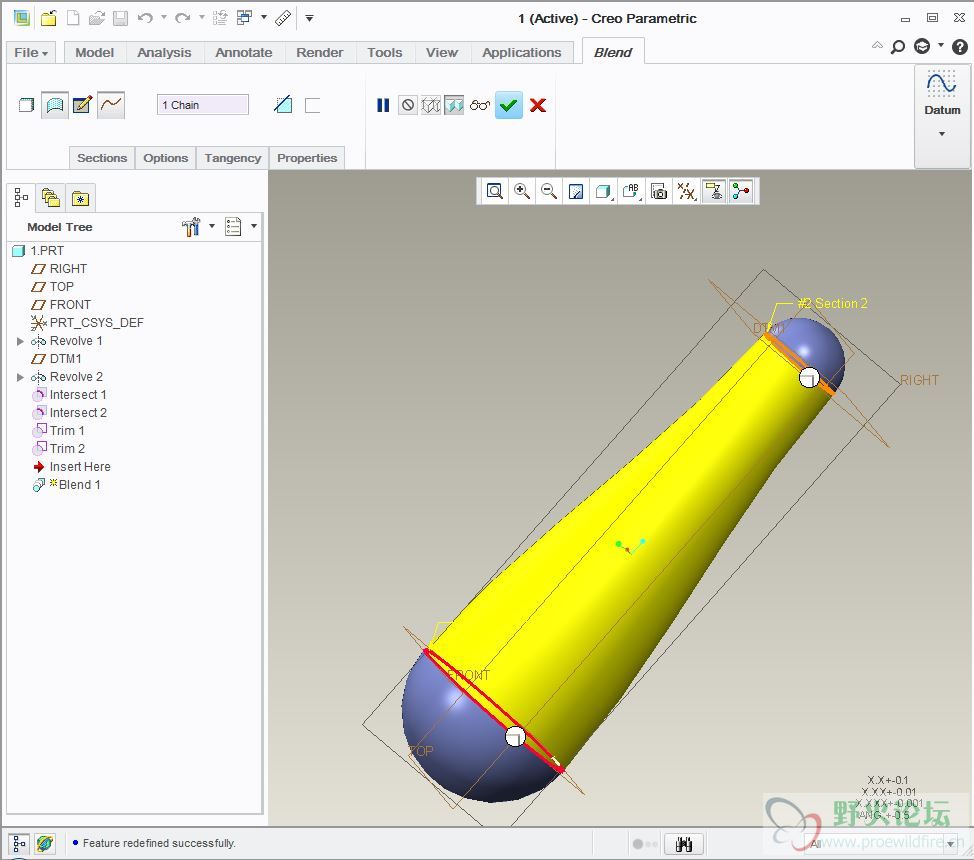Toggle the thin feature option
Viewport: 974px width, 860px height.
point(312,105)
